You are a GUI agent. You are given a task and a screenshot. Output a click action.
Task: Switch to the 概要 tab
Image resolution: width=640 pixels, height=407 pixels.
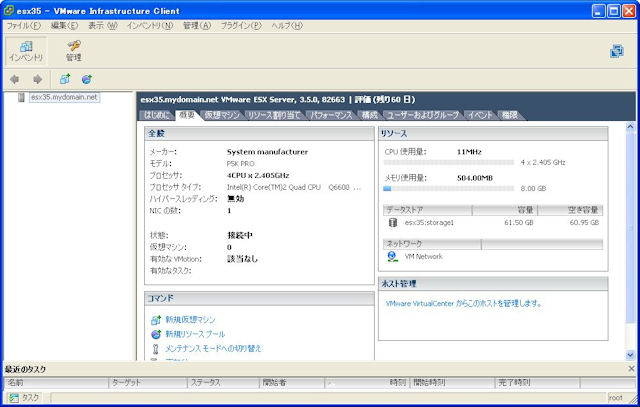coord(187,115)
